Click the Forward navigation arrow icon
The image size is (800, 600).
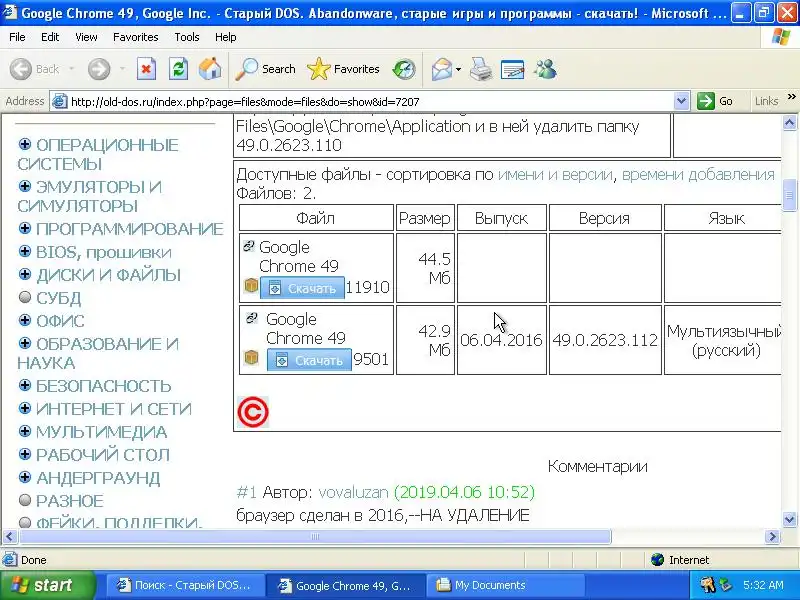[98, 69]
